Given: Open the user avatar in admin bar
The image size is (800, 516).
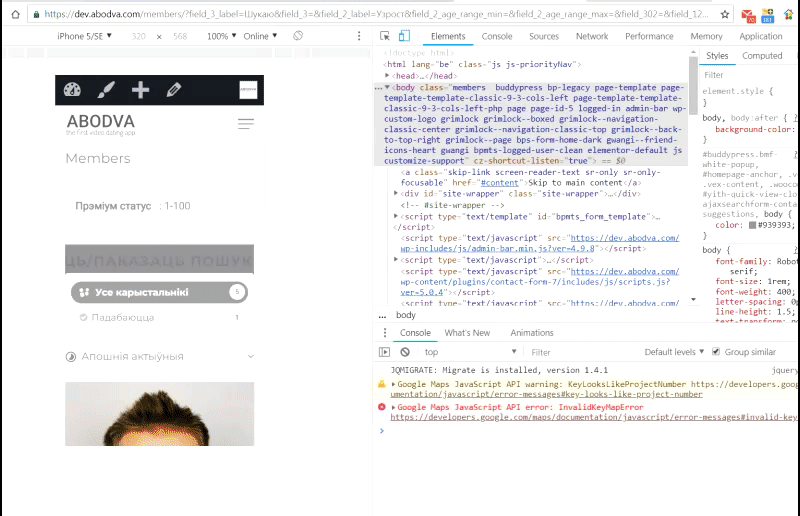Looking at the screenshot, I should [x=248, y=89].
